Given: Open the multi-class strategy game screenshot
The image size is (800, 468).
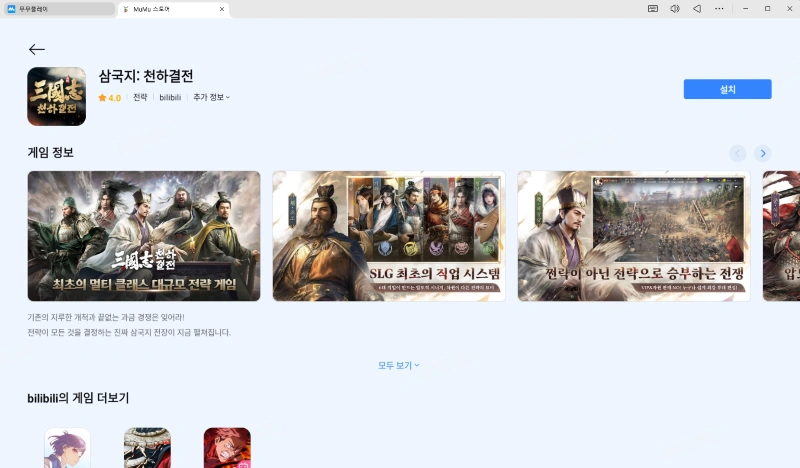Looking at the screenshot, I should tap(144, 236).
